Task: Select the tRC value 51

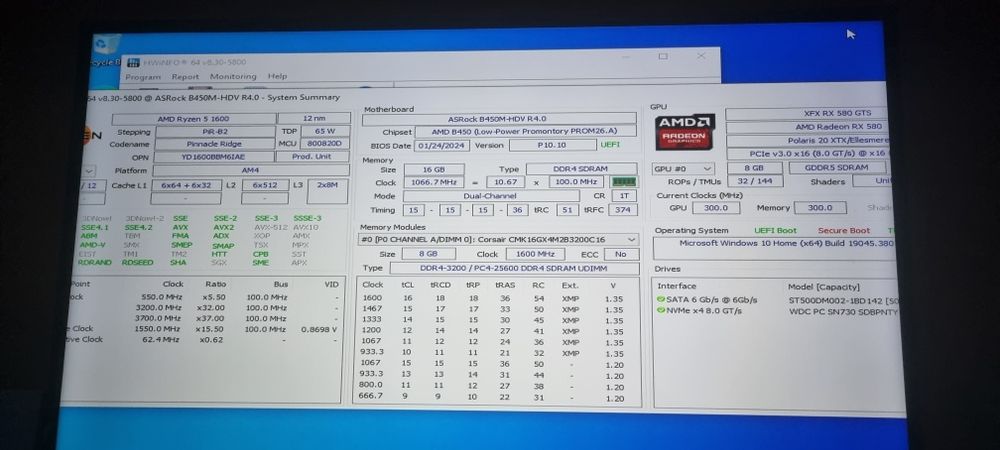Action: 568,210
